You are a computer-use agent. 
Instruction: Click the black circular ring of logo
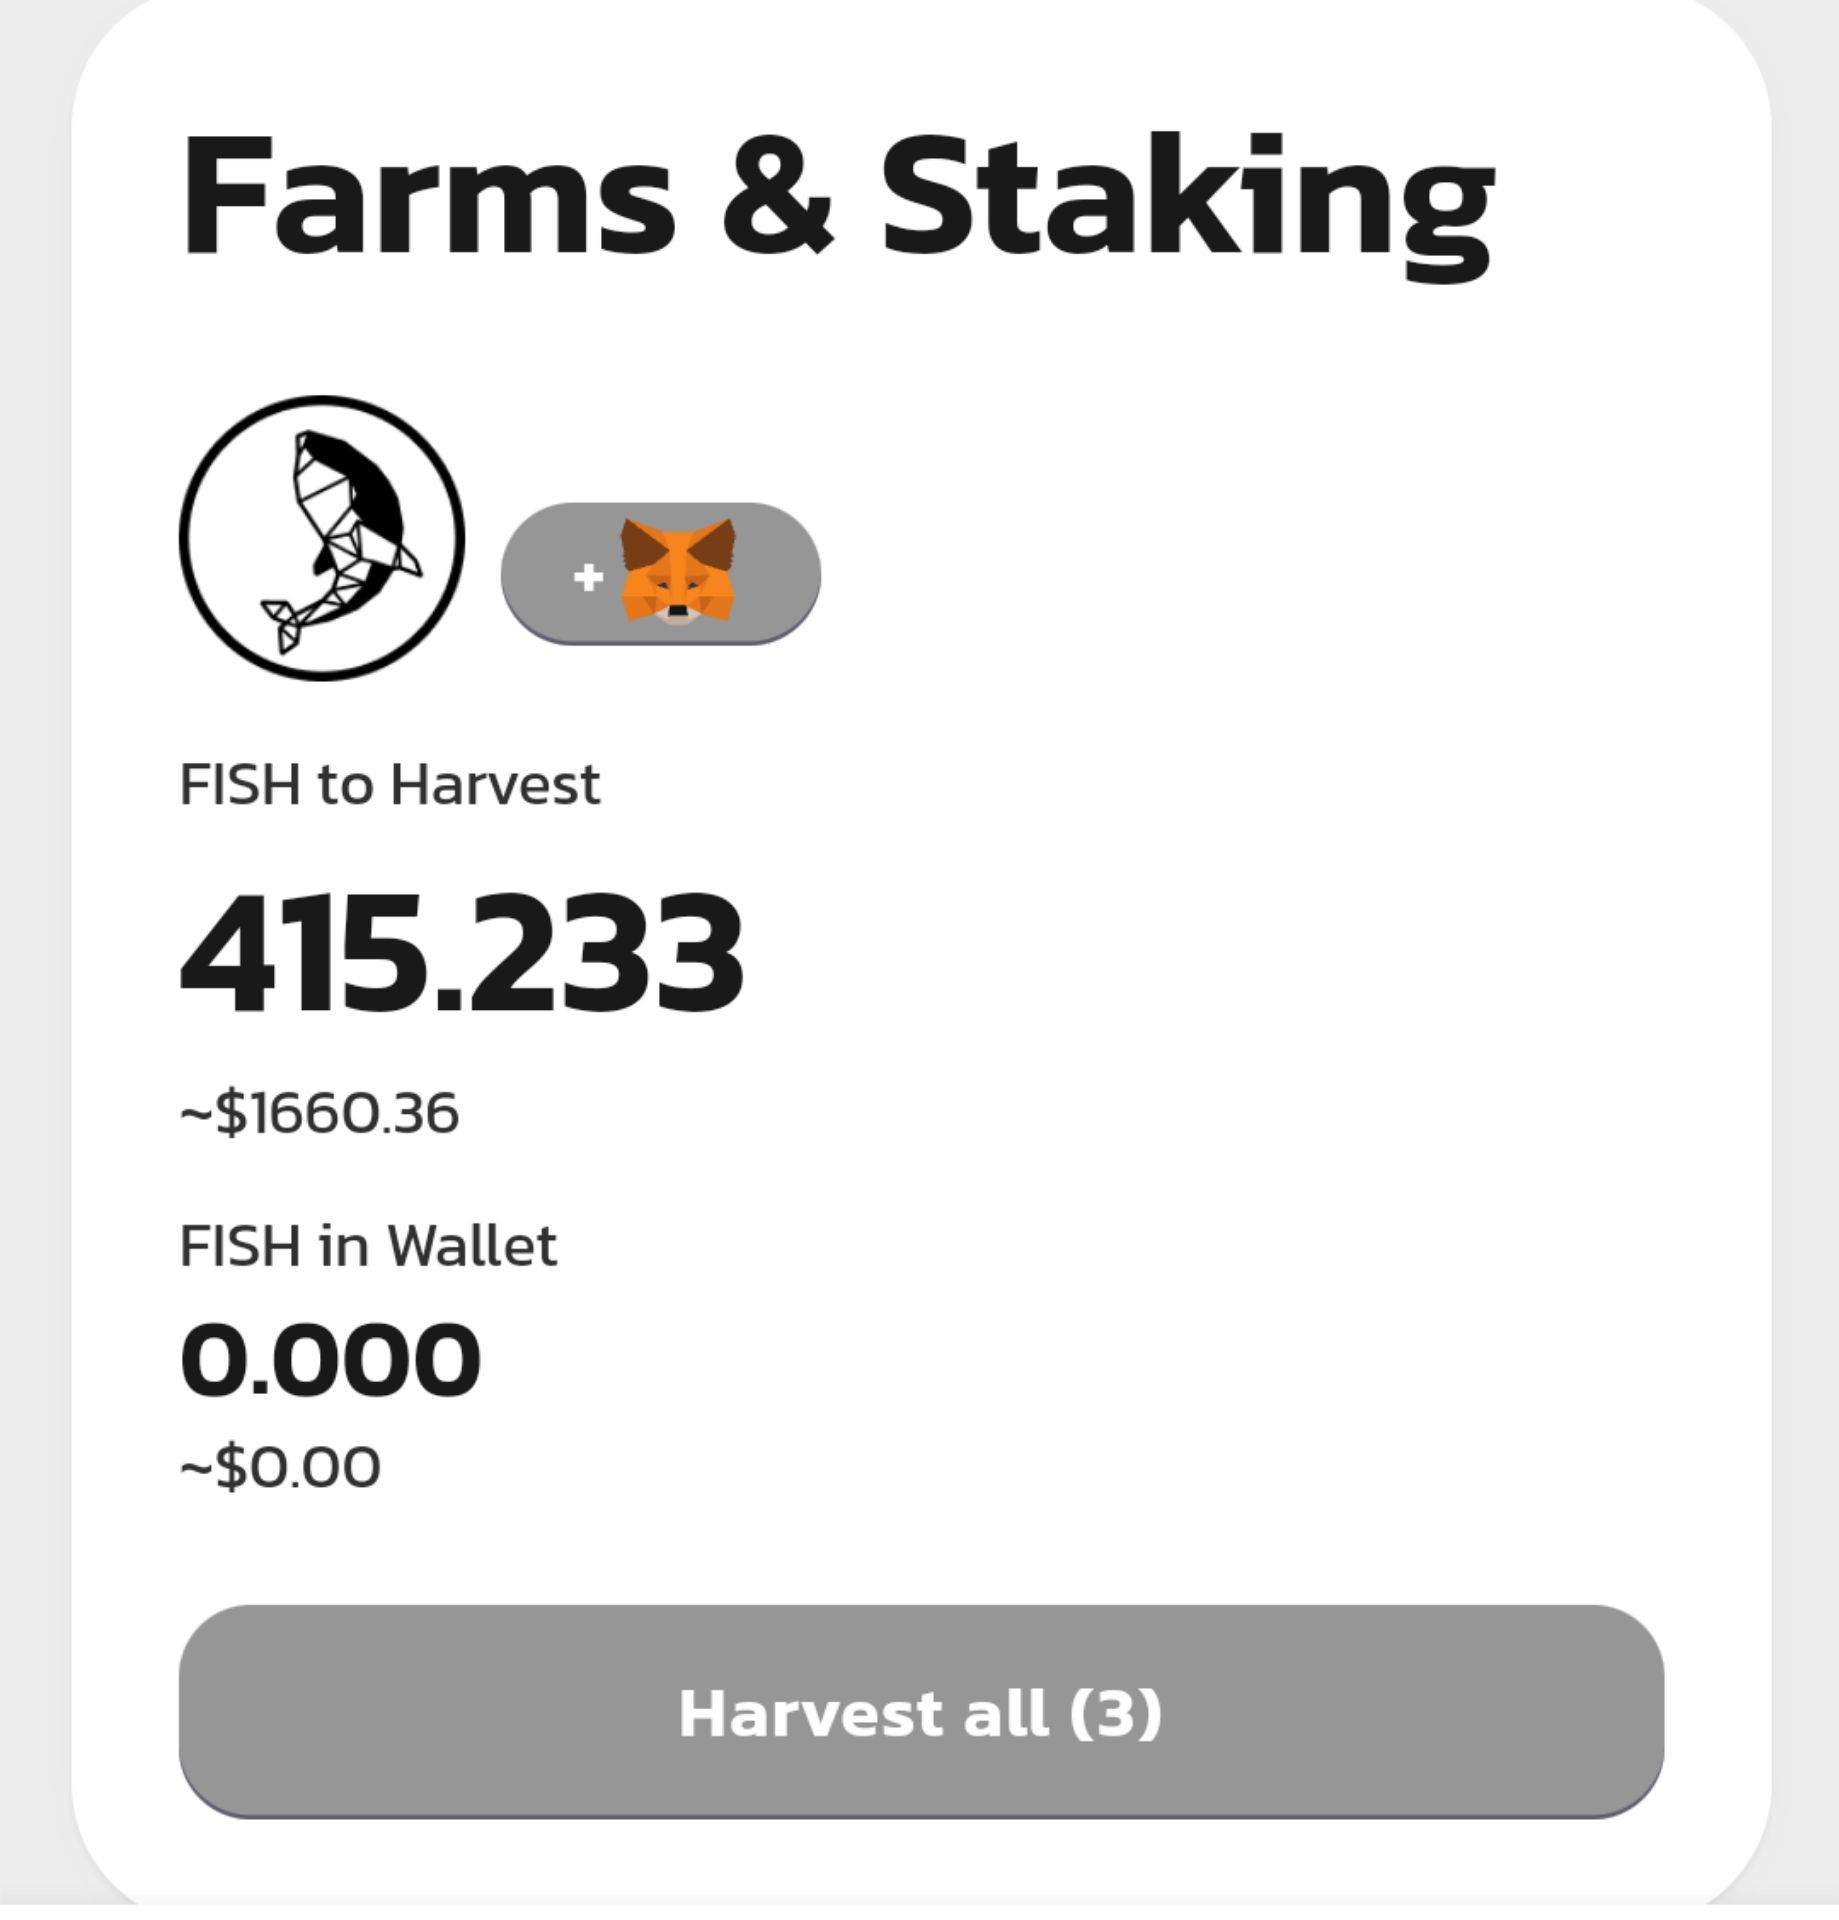coord(322,402)
